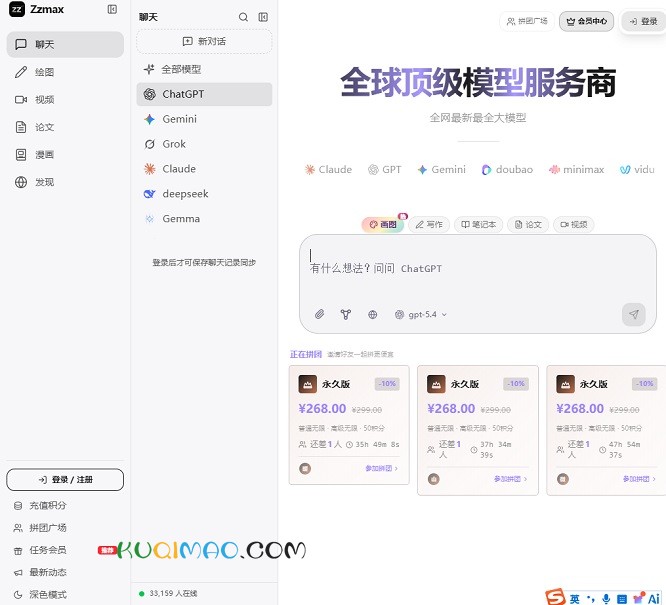666x605 pixels.
Task: Collapse the chat list panel icon
Action: pos(263,17)
